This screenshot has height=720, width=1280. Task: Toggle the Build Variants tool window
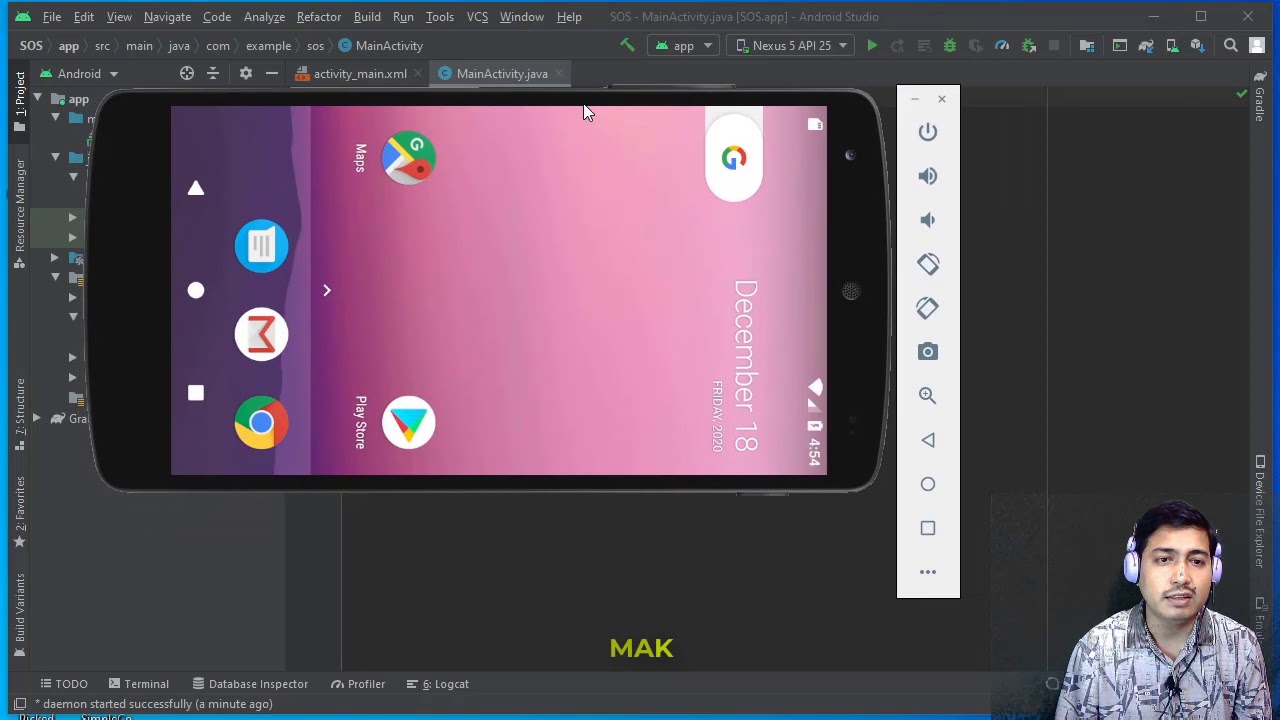pyautogui.click(x=19, y=614)
